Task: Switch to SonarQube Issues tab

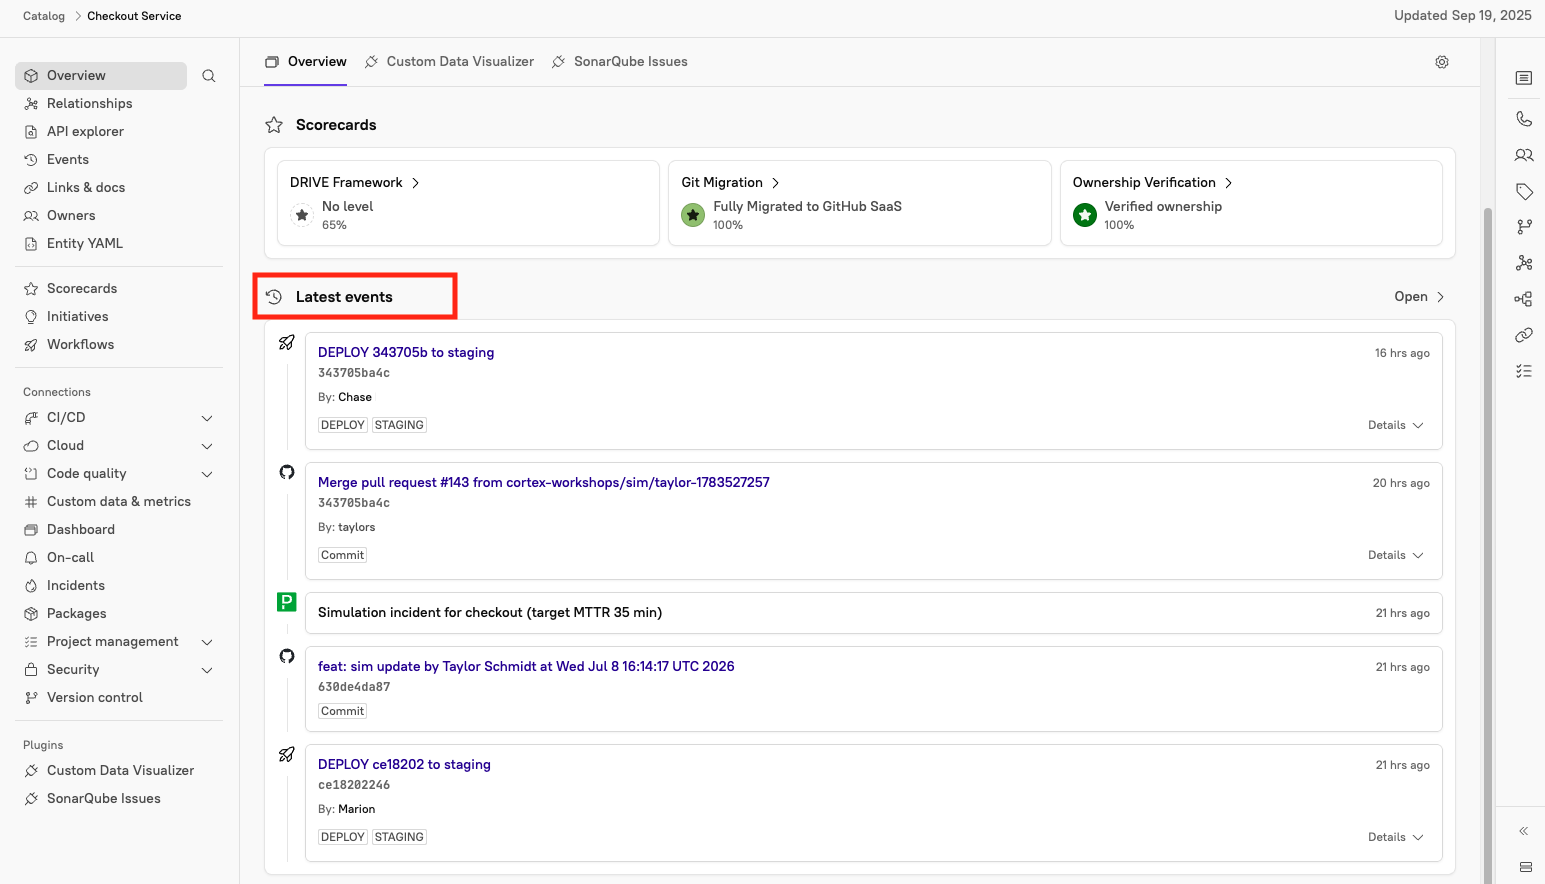Action: pos(619,62)
